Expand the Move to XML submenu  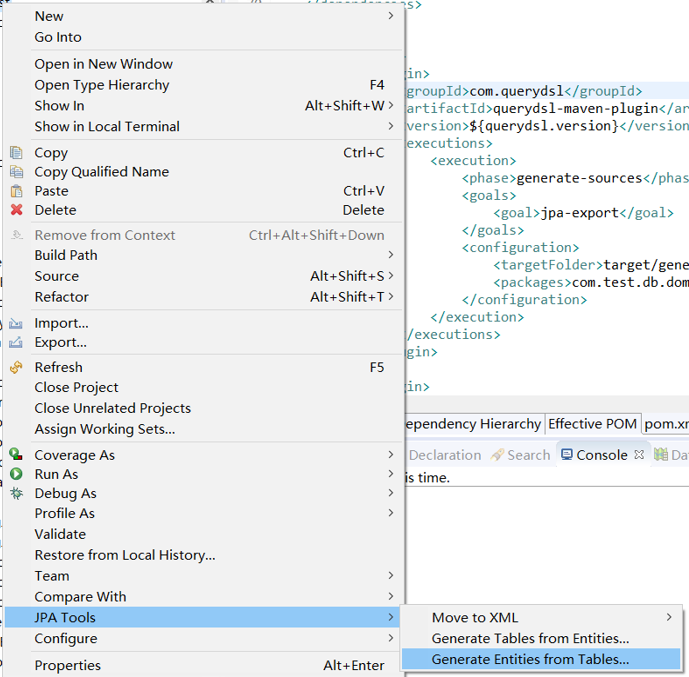coord(669,617)
